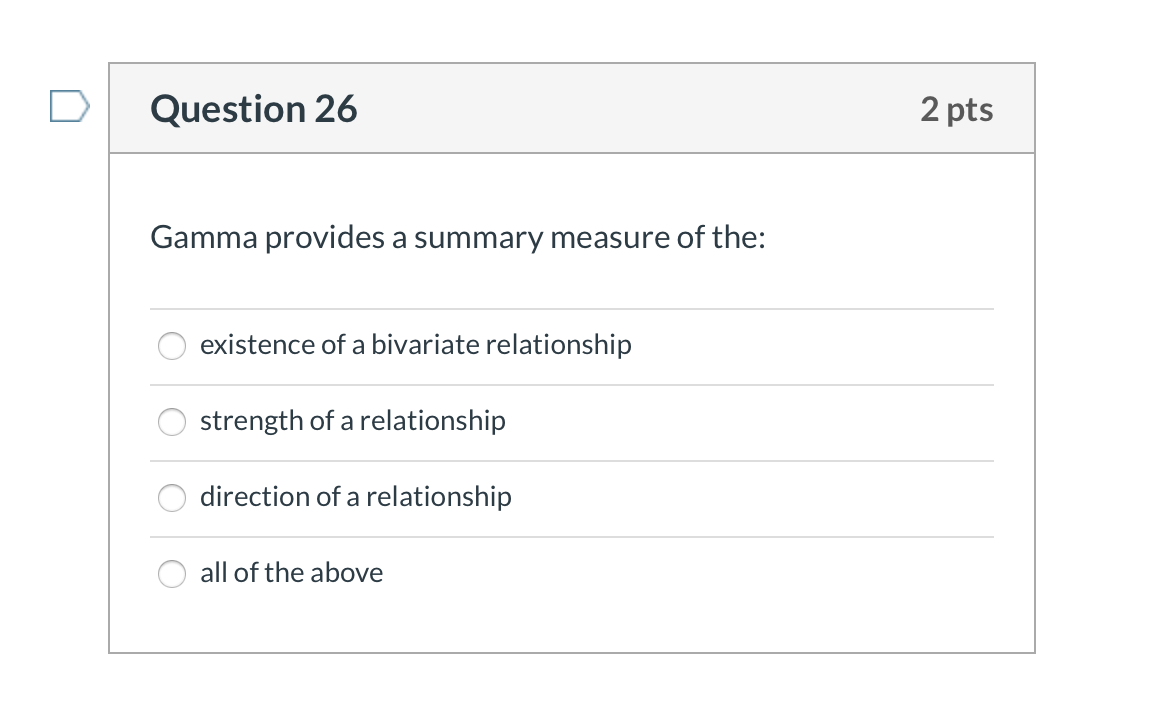
Task: Click the answer label "direction of a relationship"
Action: [355, 497]
